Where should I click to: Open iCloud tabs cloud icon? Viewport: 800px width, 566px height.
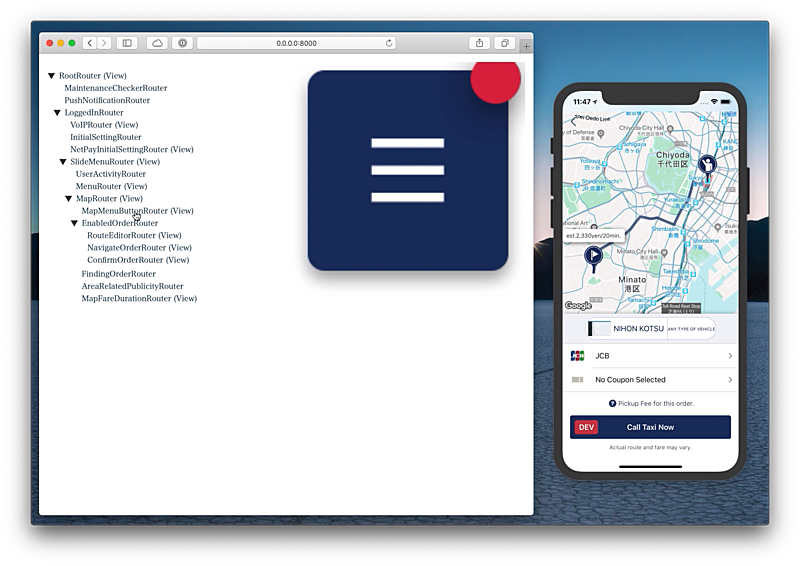(157, 43)
